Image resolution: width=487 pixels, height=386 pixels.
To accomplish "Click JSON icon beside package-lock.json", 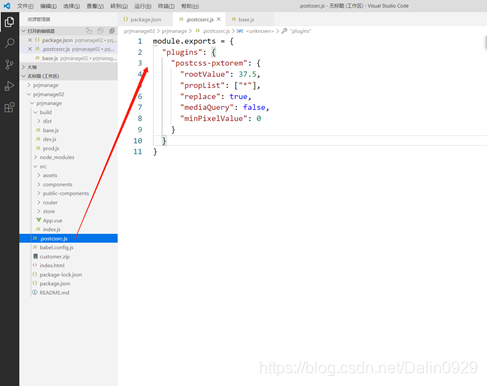I will click(35, 274).
